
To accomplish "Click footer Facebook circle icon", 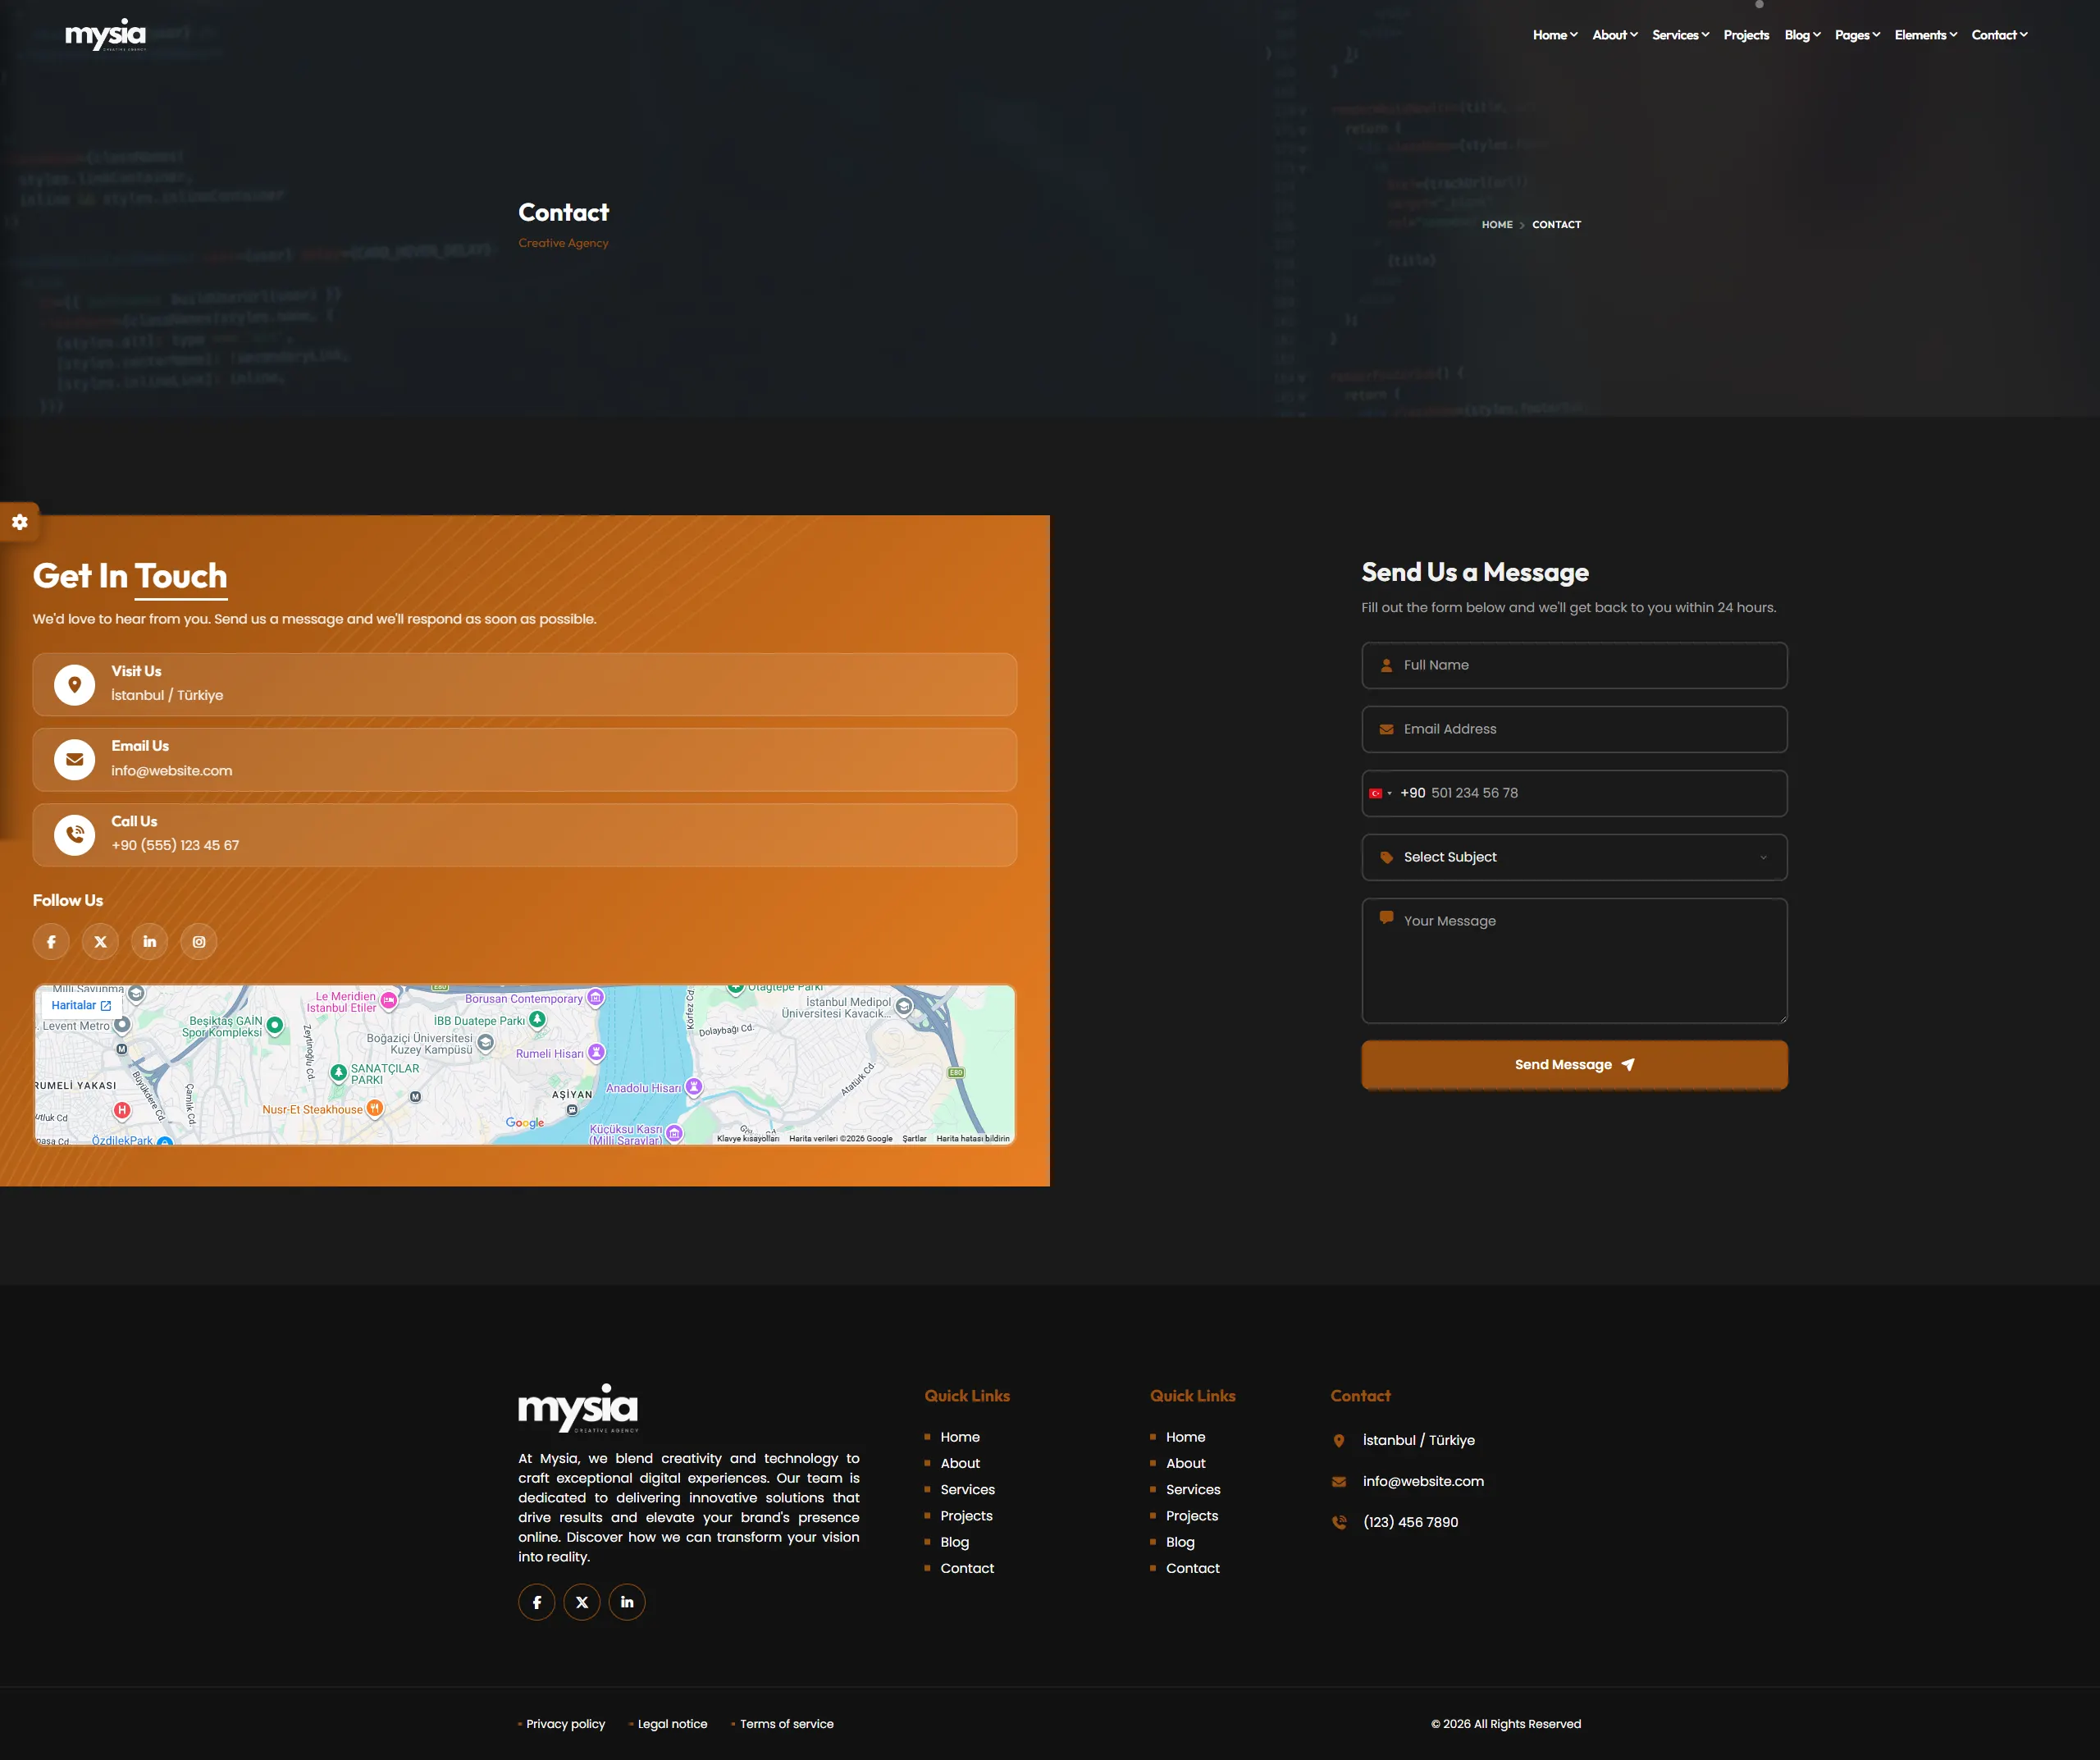I will (x=537, y=1602).
